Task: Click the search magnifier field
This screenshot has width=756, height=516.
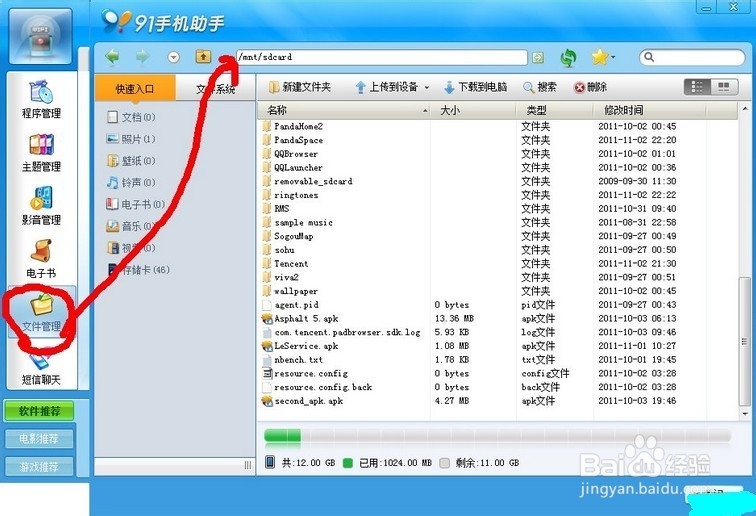Action: coord(692,57)
